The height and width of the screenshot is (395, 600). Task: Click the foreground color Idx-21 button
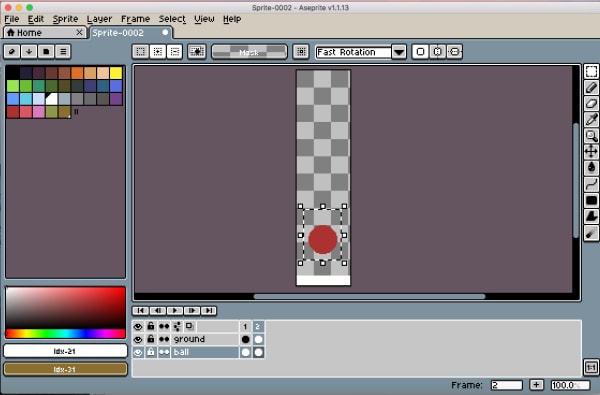(65, 351)
